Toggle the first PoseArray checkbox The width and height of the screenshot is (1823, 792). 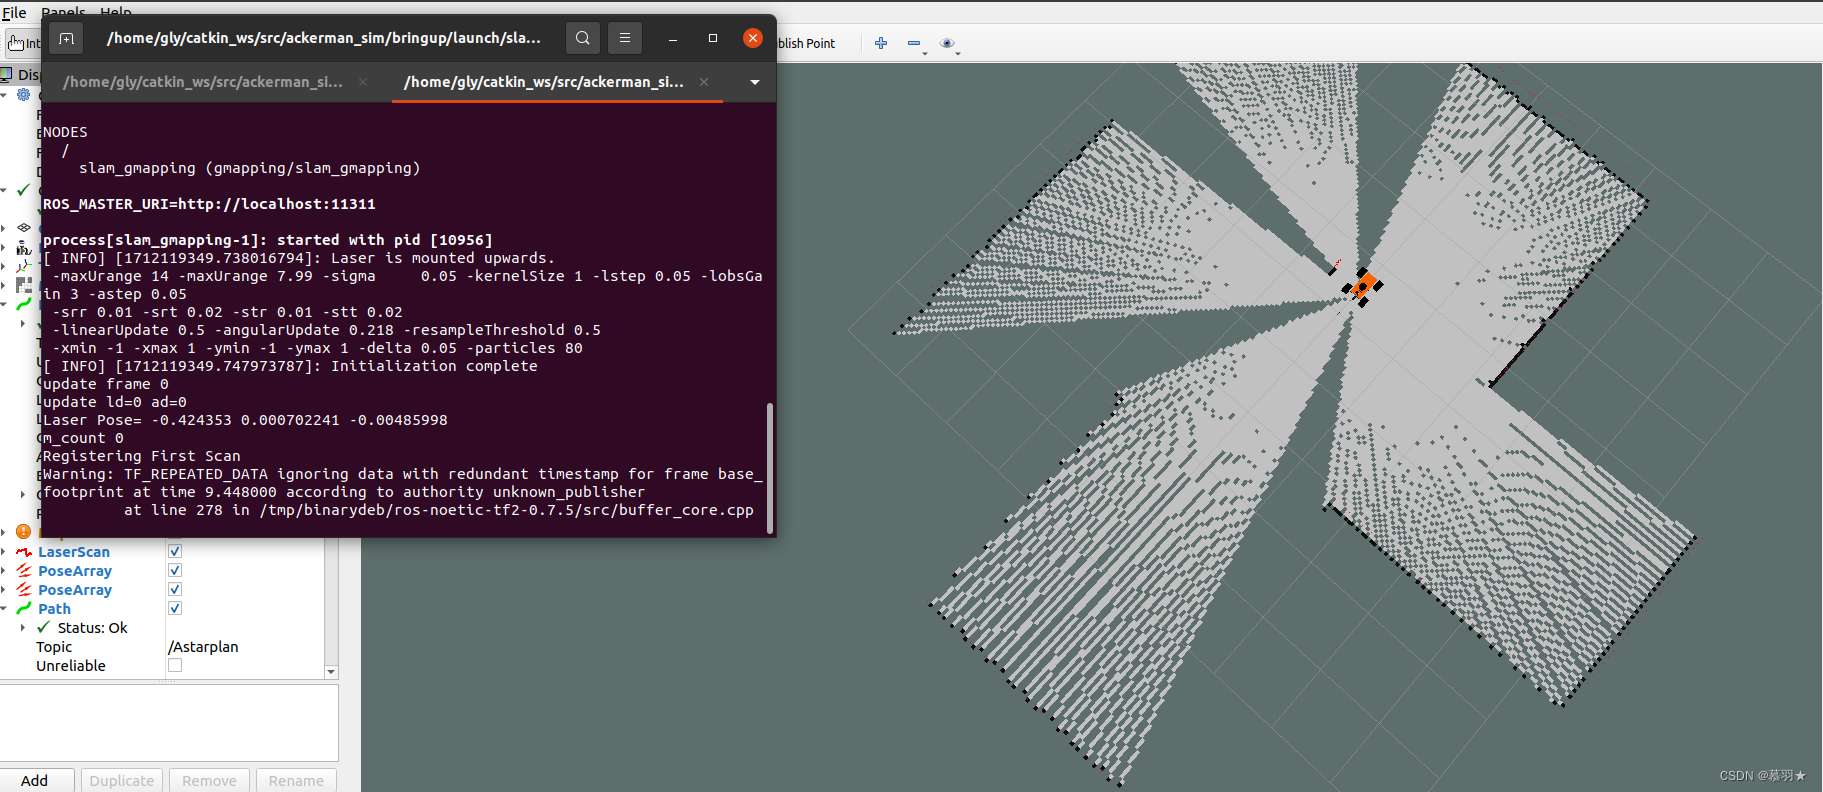tap(175, 570)
